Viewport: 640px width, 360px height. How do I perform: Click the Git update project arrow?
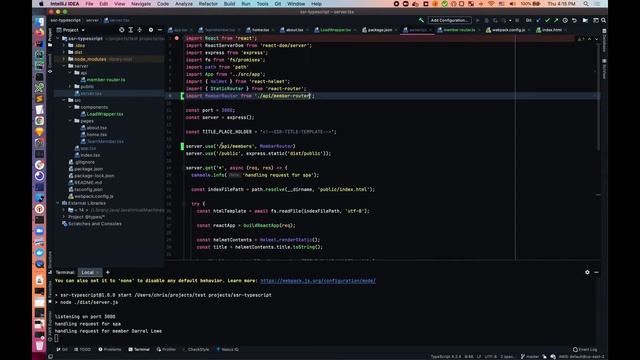(x=538, y=20)
